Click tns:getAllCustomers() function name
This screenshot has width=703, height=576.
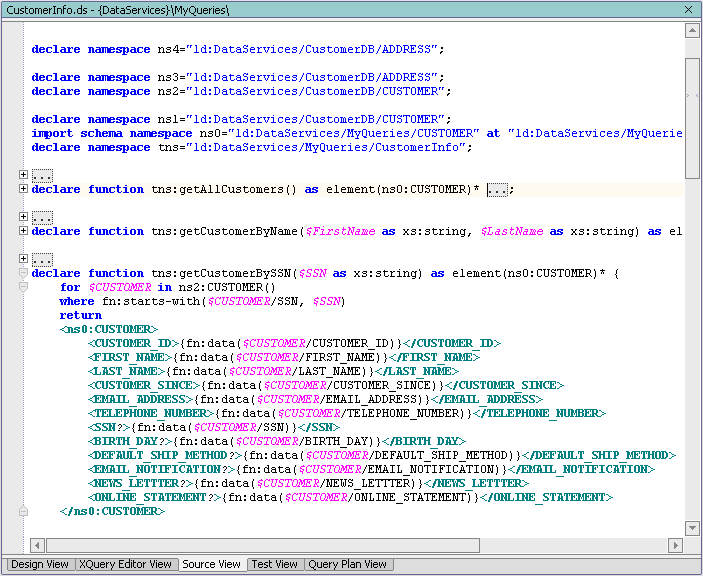224,189
